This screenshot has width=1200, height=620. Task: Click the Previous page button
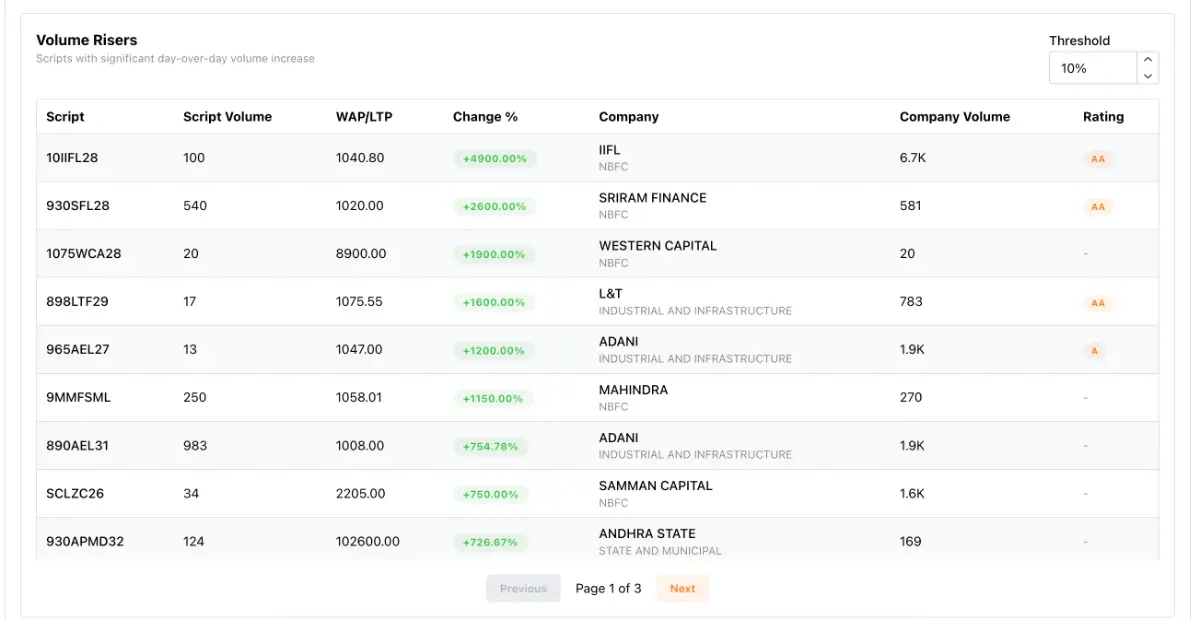523,588
